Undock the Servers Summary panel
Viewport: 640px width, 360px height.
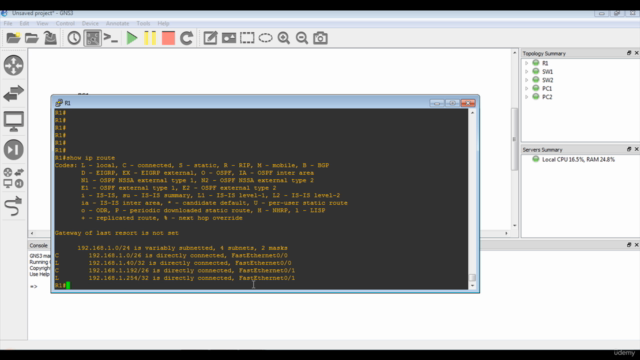click(x=629, y=149)
